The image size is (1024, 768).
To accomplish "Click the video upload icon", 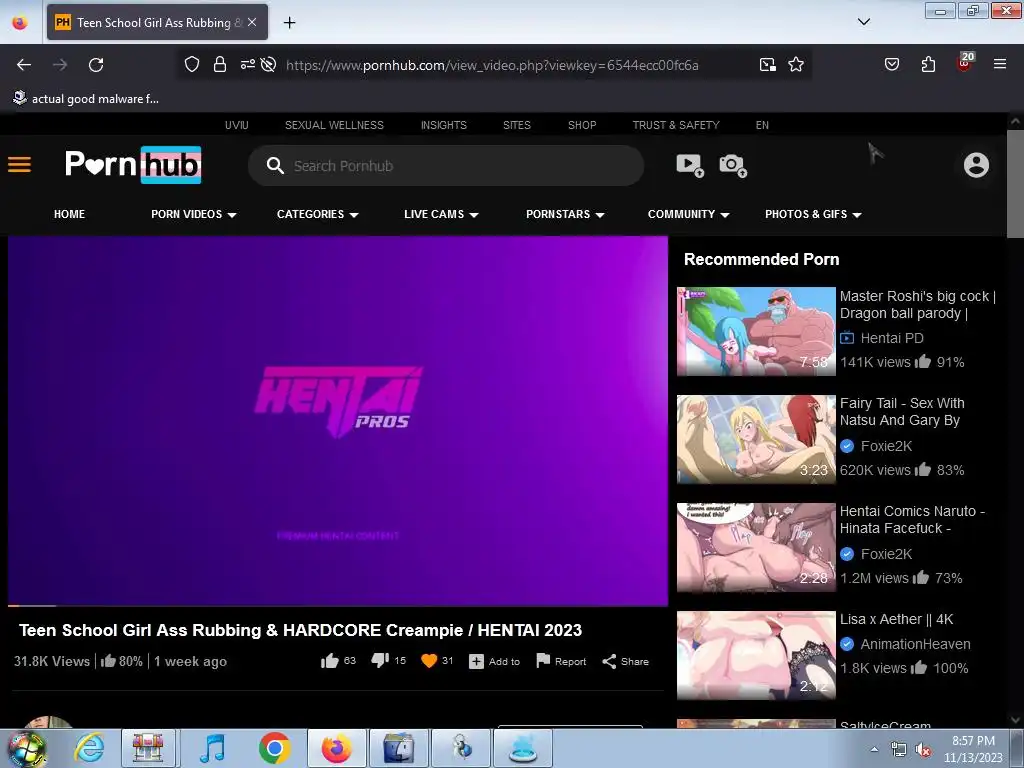I will point(690,165).
